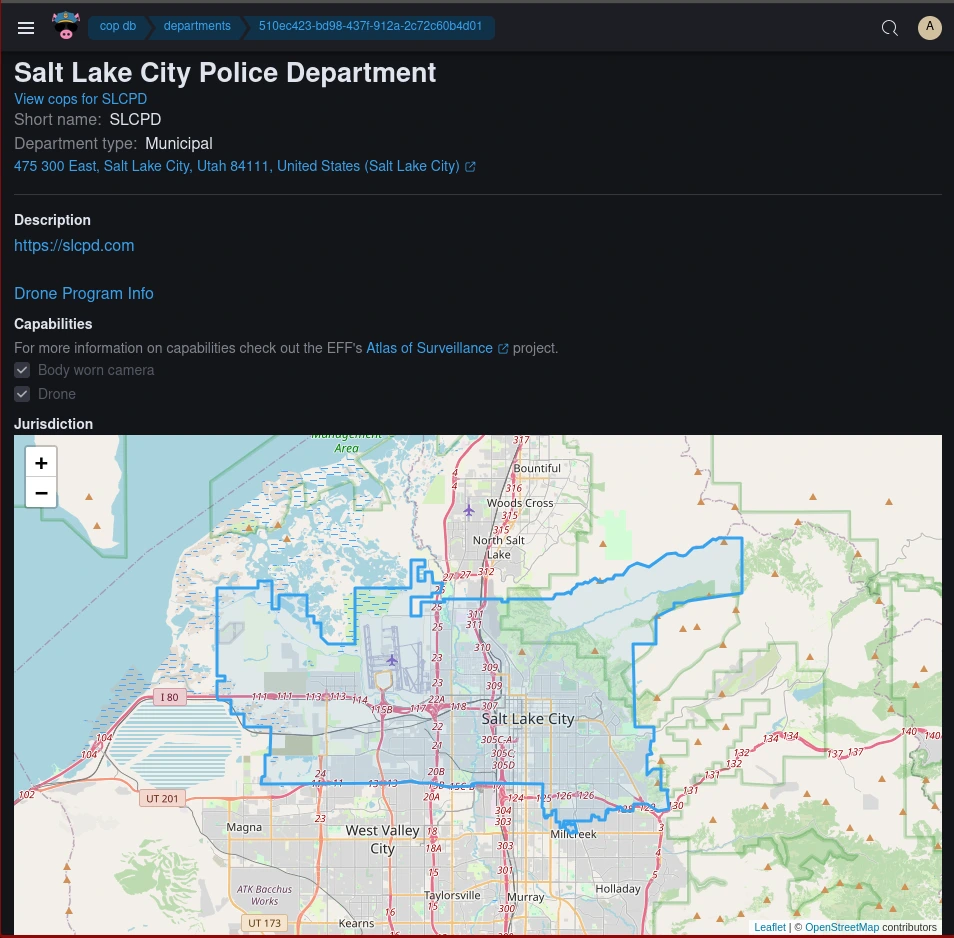Open the department address map link
Viewport: 954px width, 938px height.
(x=237, y=167)
